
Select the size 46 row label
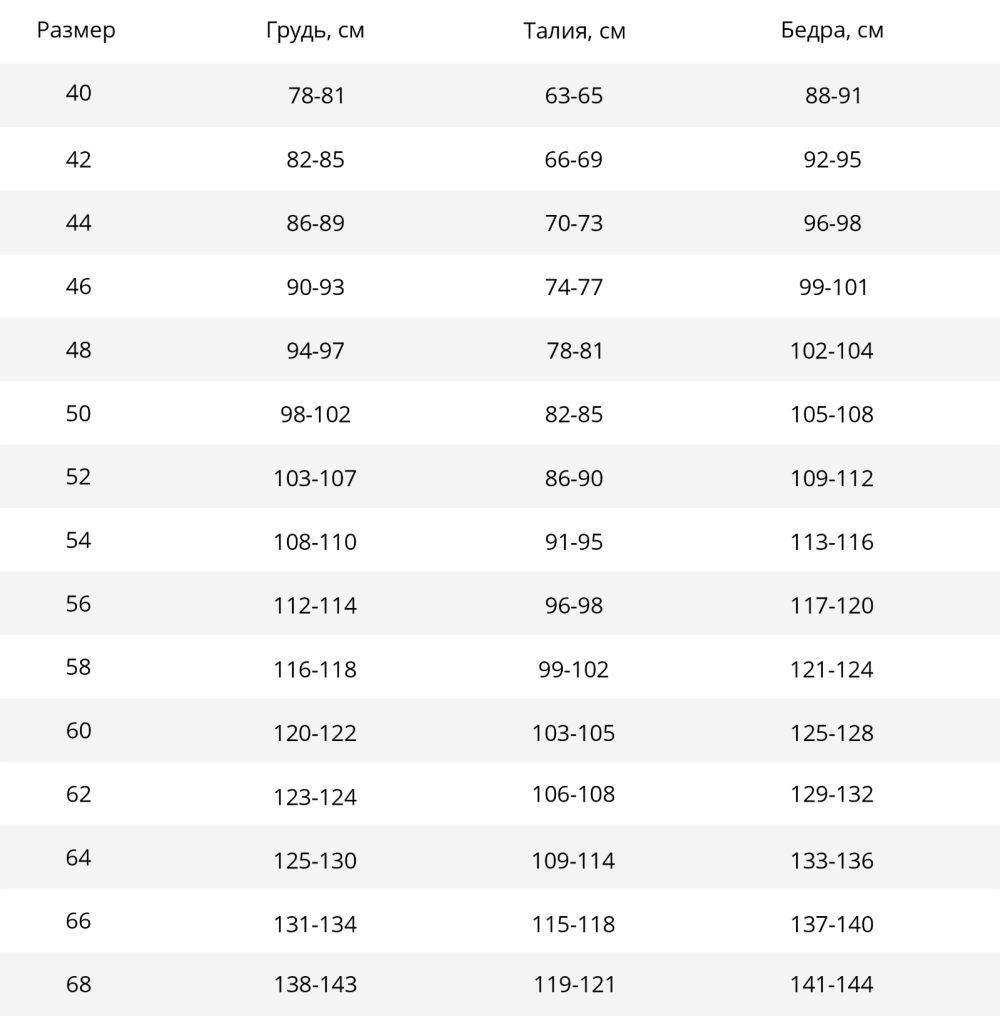(x=78, y=286)
